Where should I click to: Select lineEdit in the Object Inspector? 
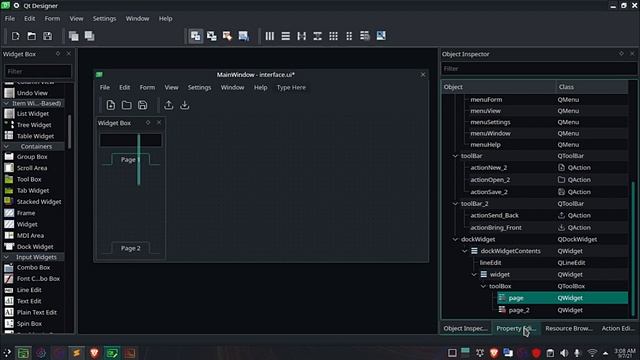tap(491, 262)
